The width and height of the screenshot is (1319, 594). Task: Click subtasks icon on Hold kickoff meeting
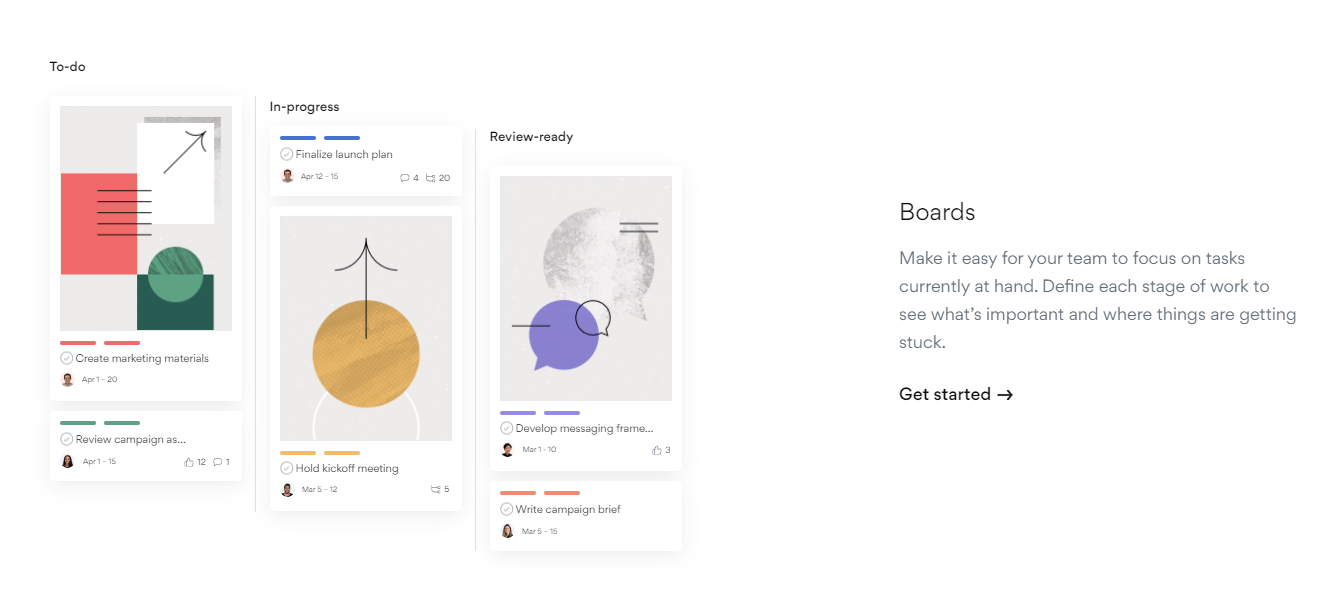pyautogui.click(x=435, y=489)
